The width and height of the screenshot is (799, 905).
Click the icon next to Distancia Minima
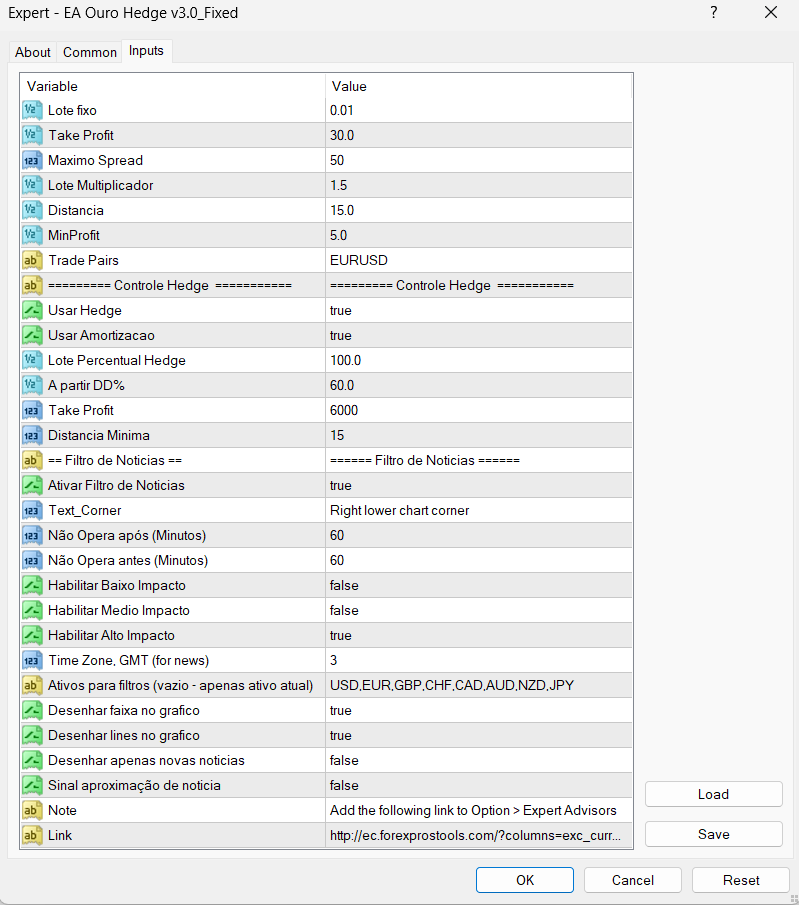(x=32, y=435)
